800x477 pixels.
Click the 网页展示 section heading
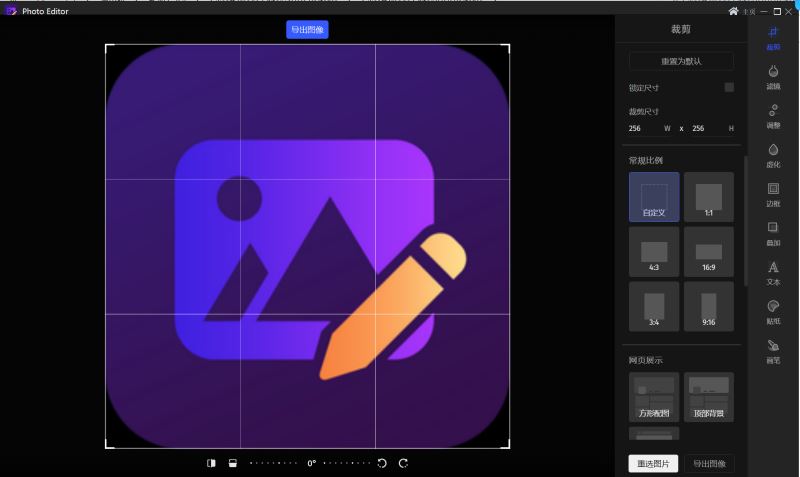pyautogui.click(x=645, y=360)
